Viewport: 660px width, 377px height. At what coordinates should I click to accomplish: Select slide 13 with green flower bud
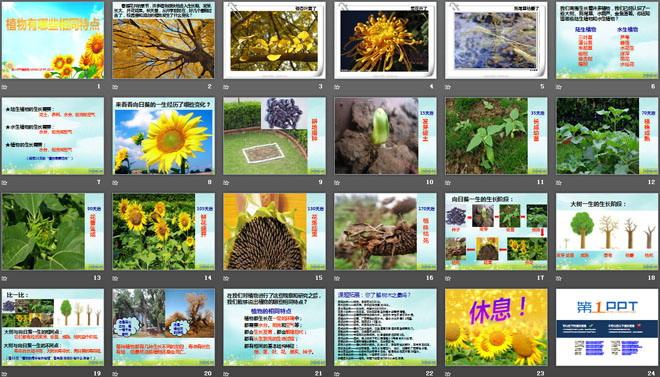point(53,231)
